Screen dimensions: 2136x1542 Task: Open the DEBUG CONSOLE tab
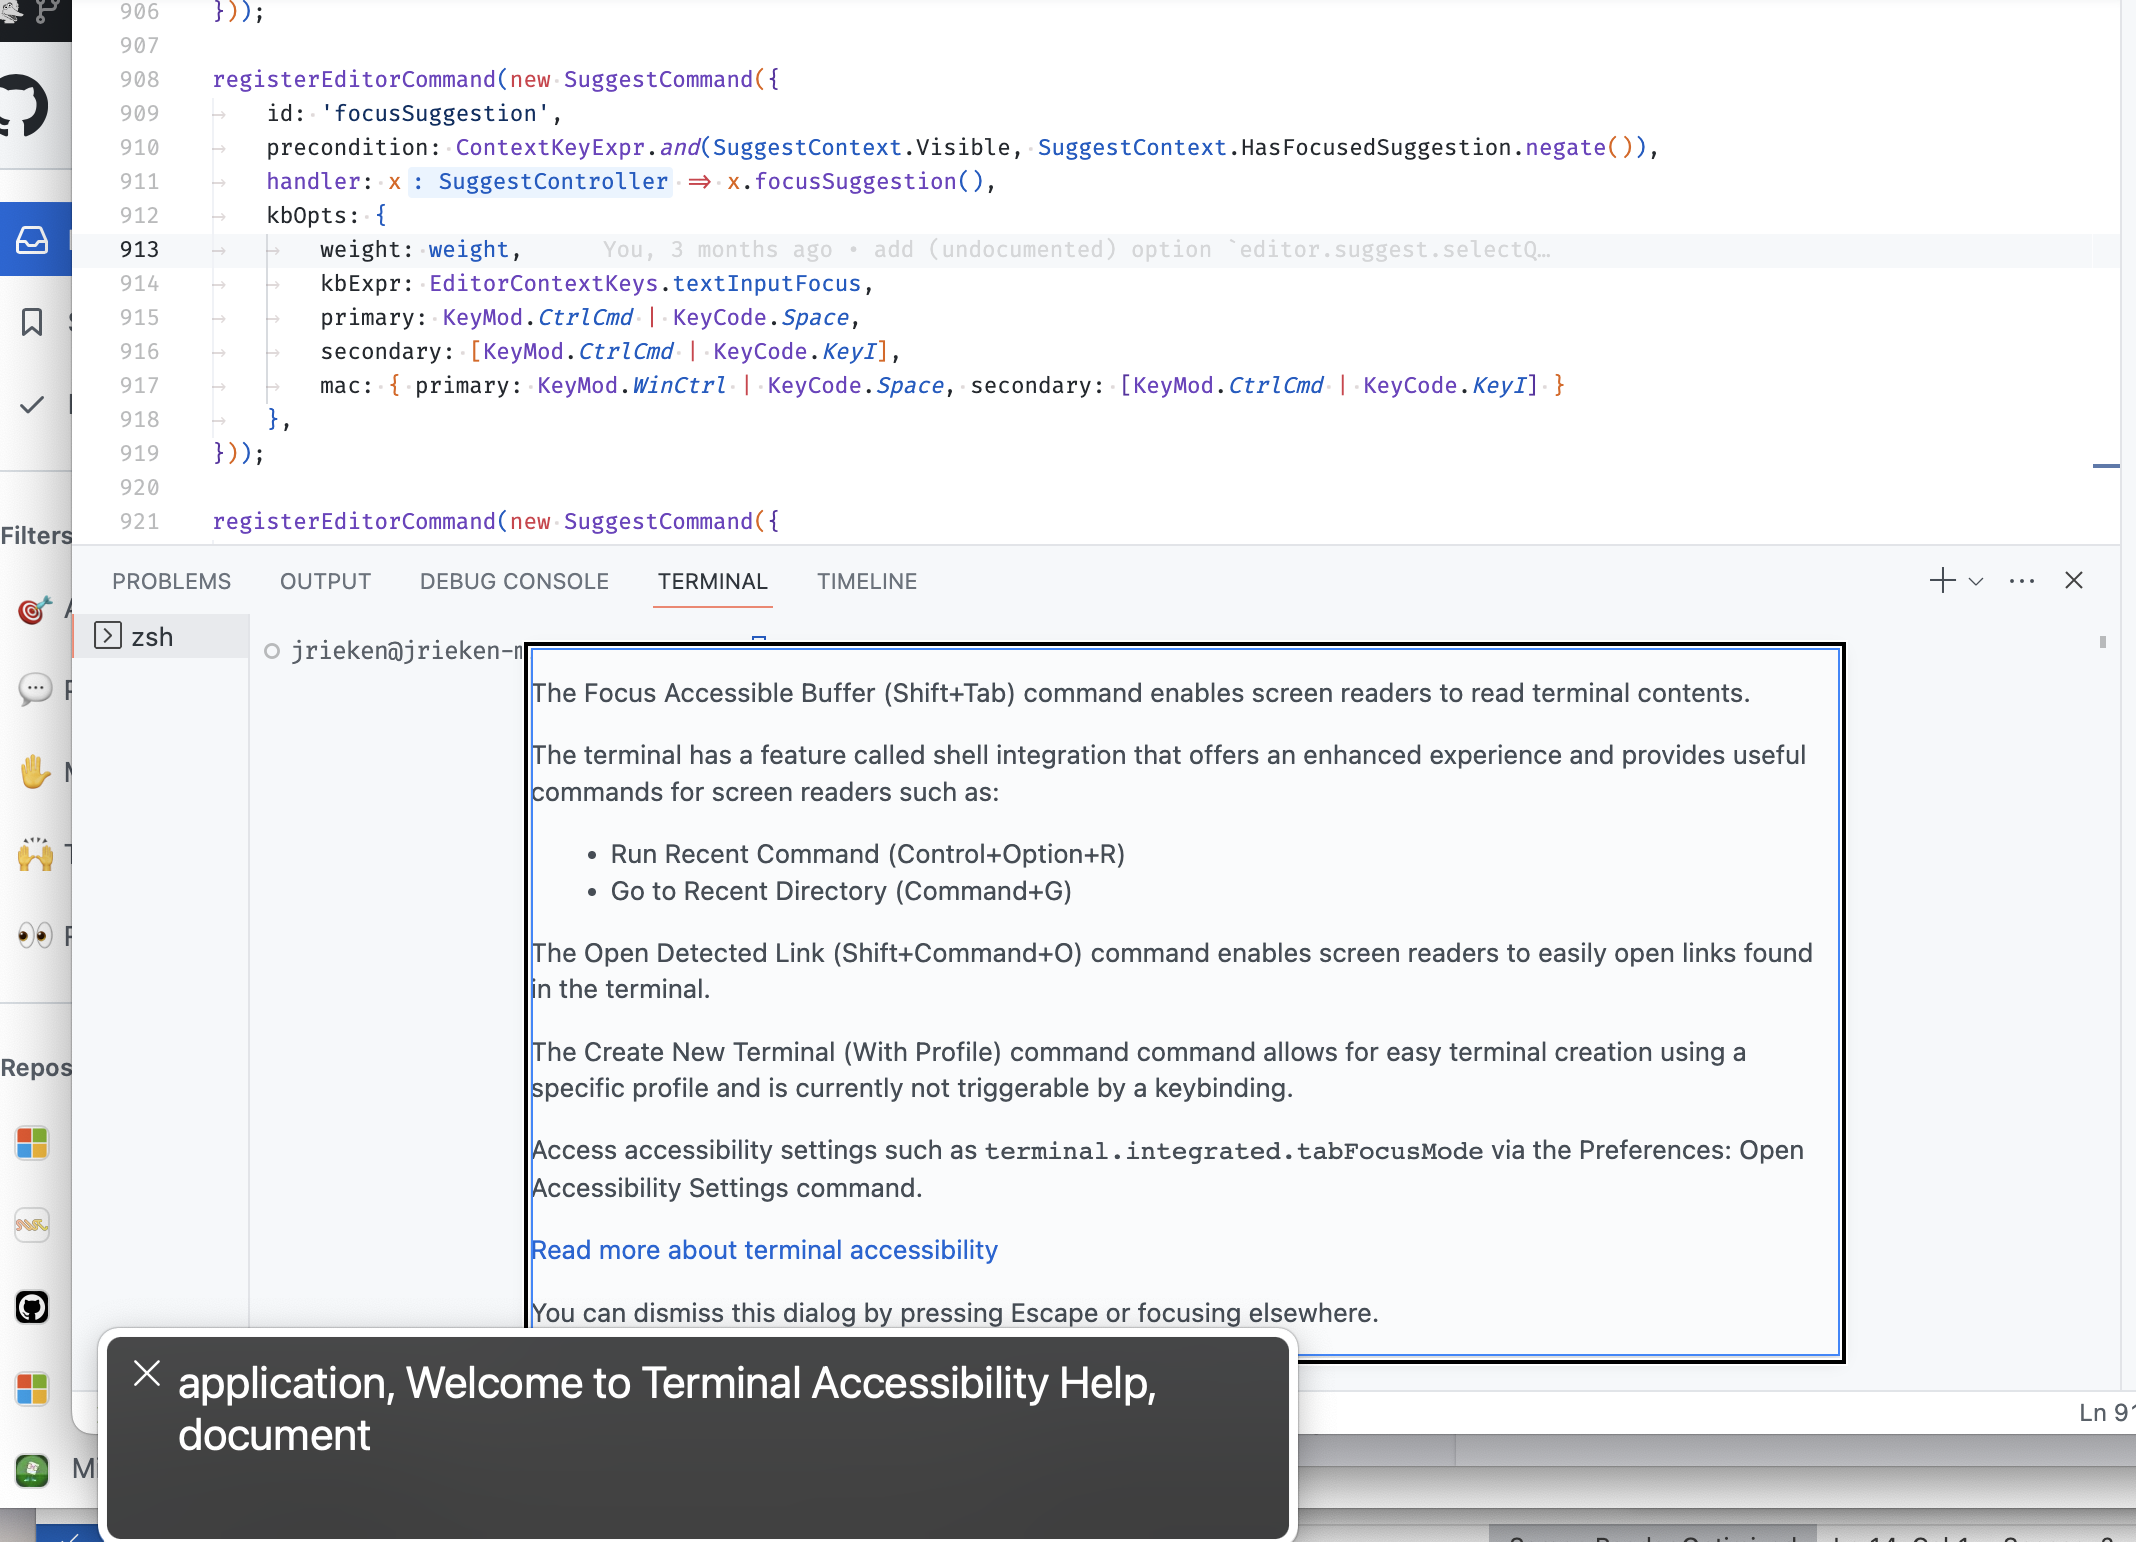tap(514, 581)
